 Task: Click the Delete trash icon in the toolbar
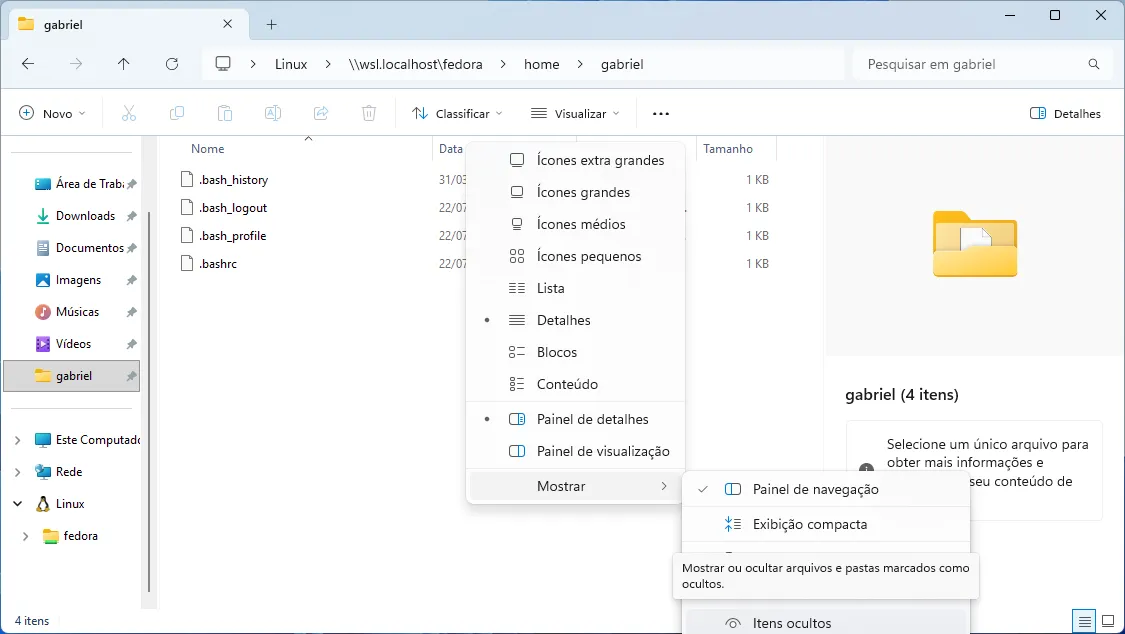click(368, 112)
